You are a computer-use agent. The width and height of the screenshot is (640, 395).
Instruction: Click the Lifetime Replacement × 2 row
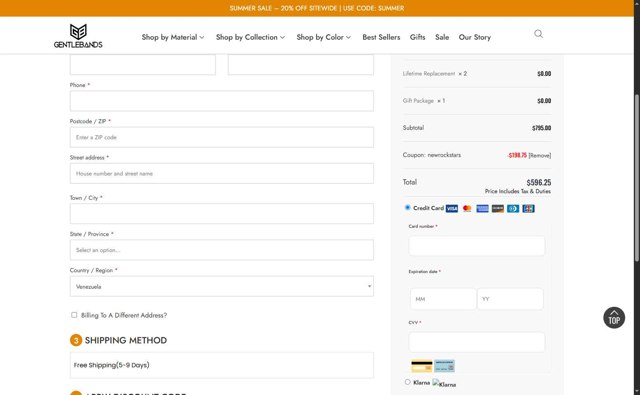(477, 74)
